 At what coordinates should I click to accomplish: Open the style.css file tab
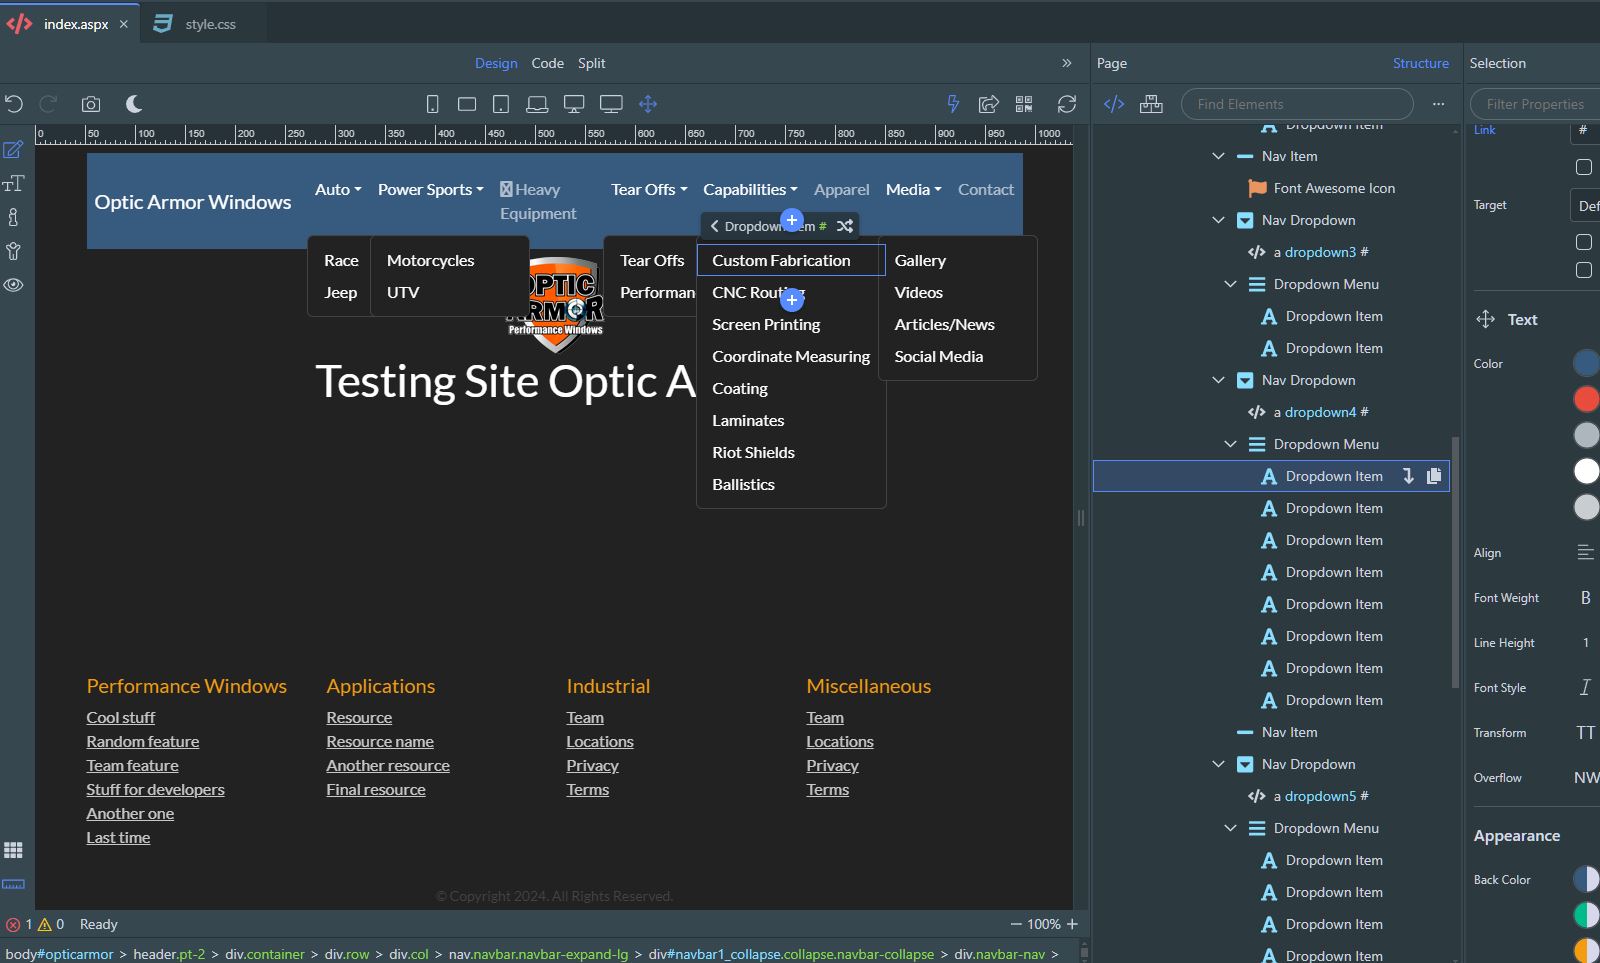tap(196, 24)
